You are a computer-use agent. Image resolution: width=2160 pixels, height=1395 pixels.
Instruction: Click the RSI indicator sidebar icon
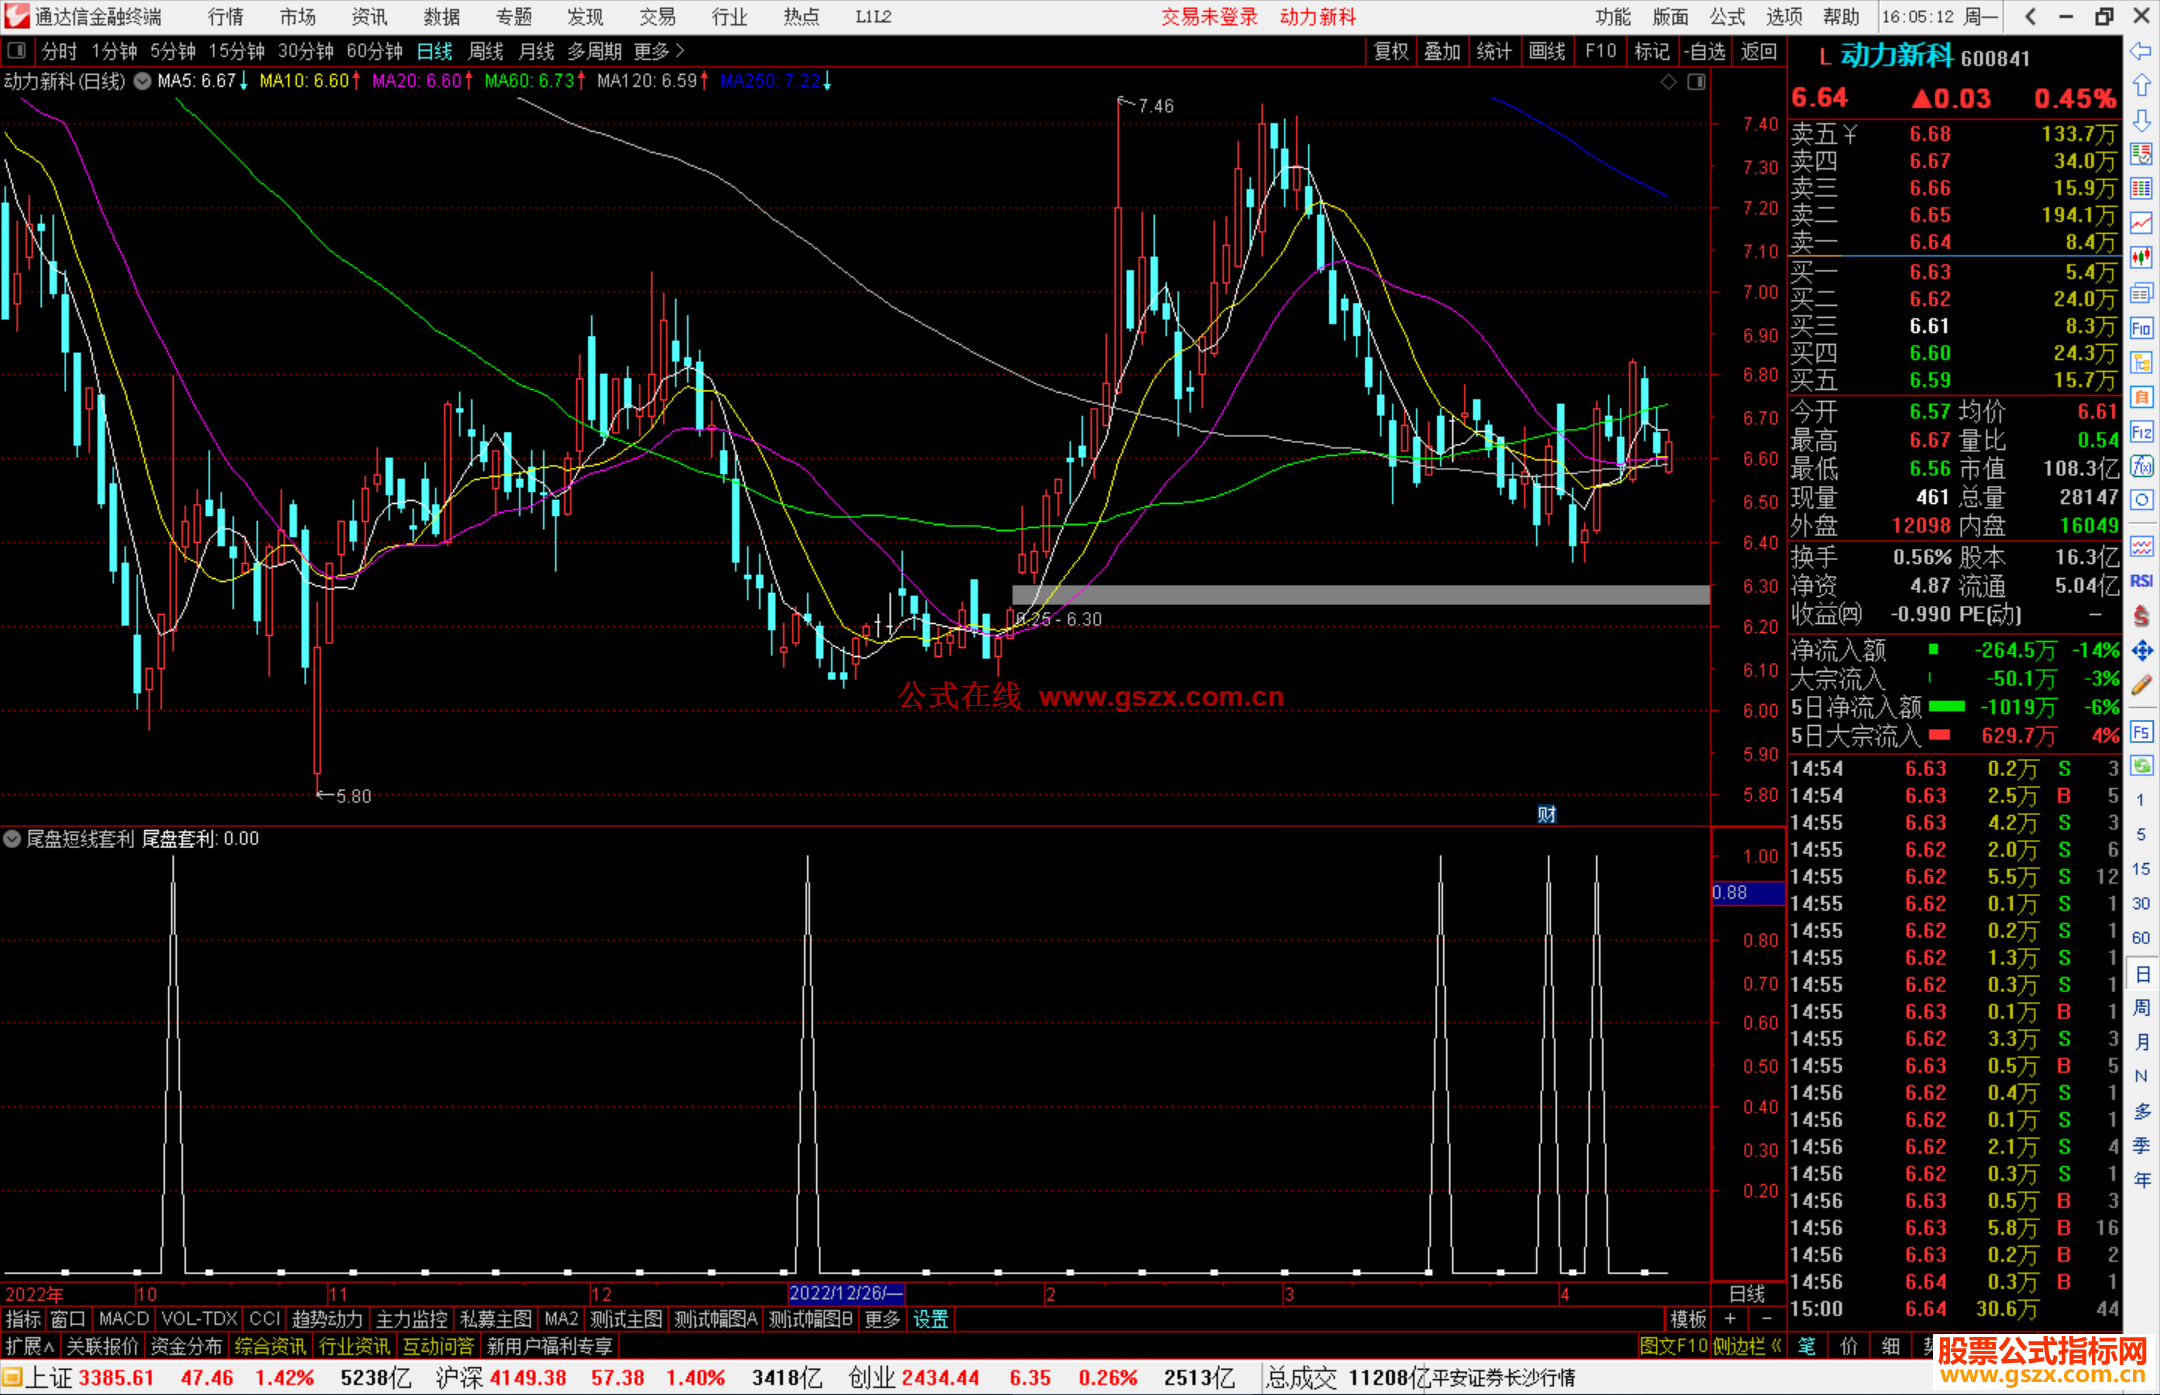[2141, 581]
